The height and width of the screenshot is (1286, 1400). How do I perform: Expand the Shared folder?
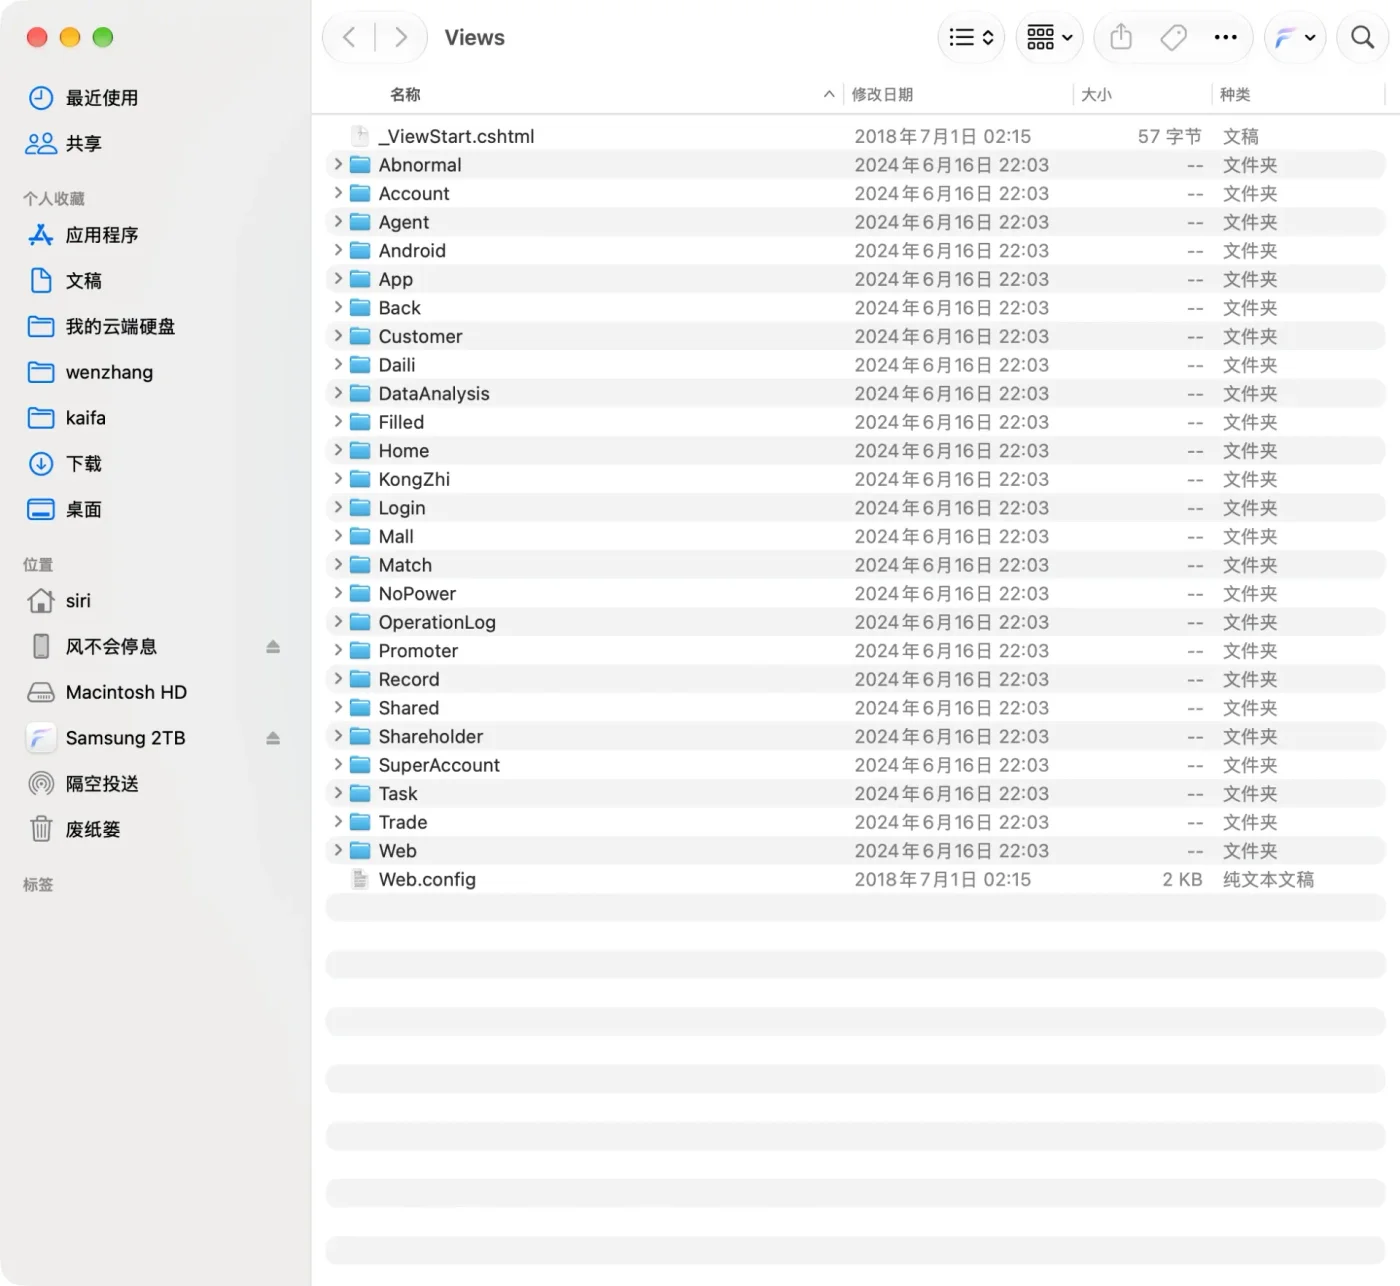pyautogui.click(x=338, y=707)
